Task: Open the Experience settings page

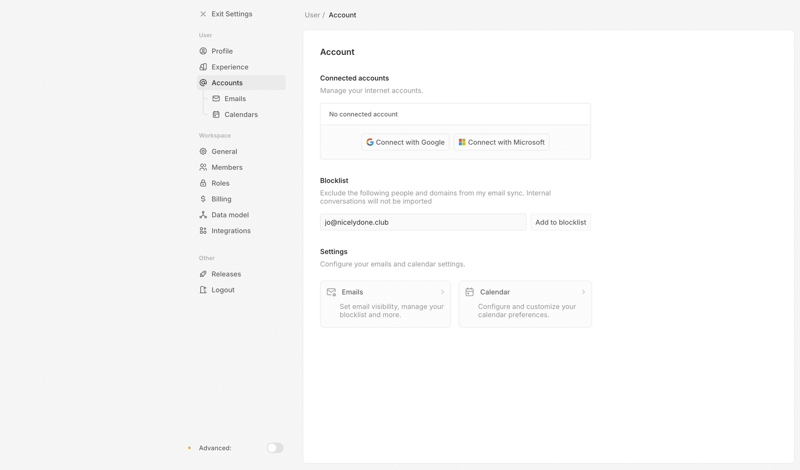Action: click(x=241, y=67)
